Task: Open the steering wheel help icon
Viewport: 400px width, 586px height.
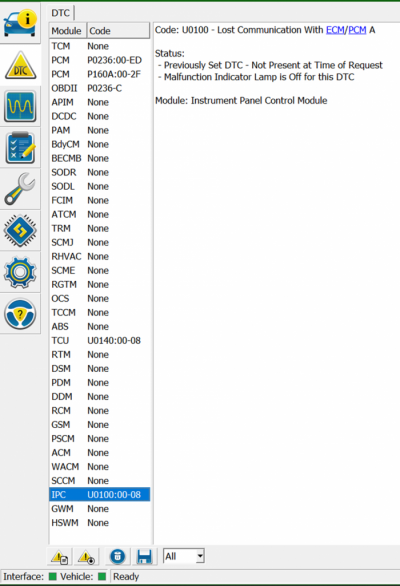Action: (20, 314)
